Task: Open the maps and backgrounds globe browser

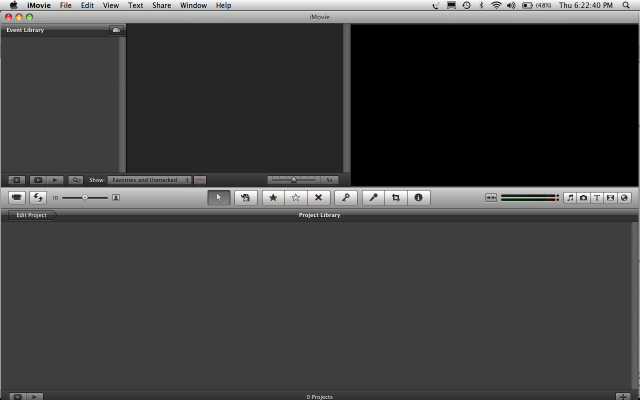Action: (x=624, y=198)
